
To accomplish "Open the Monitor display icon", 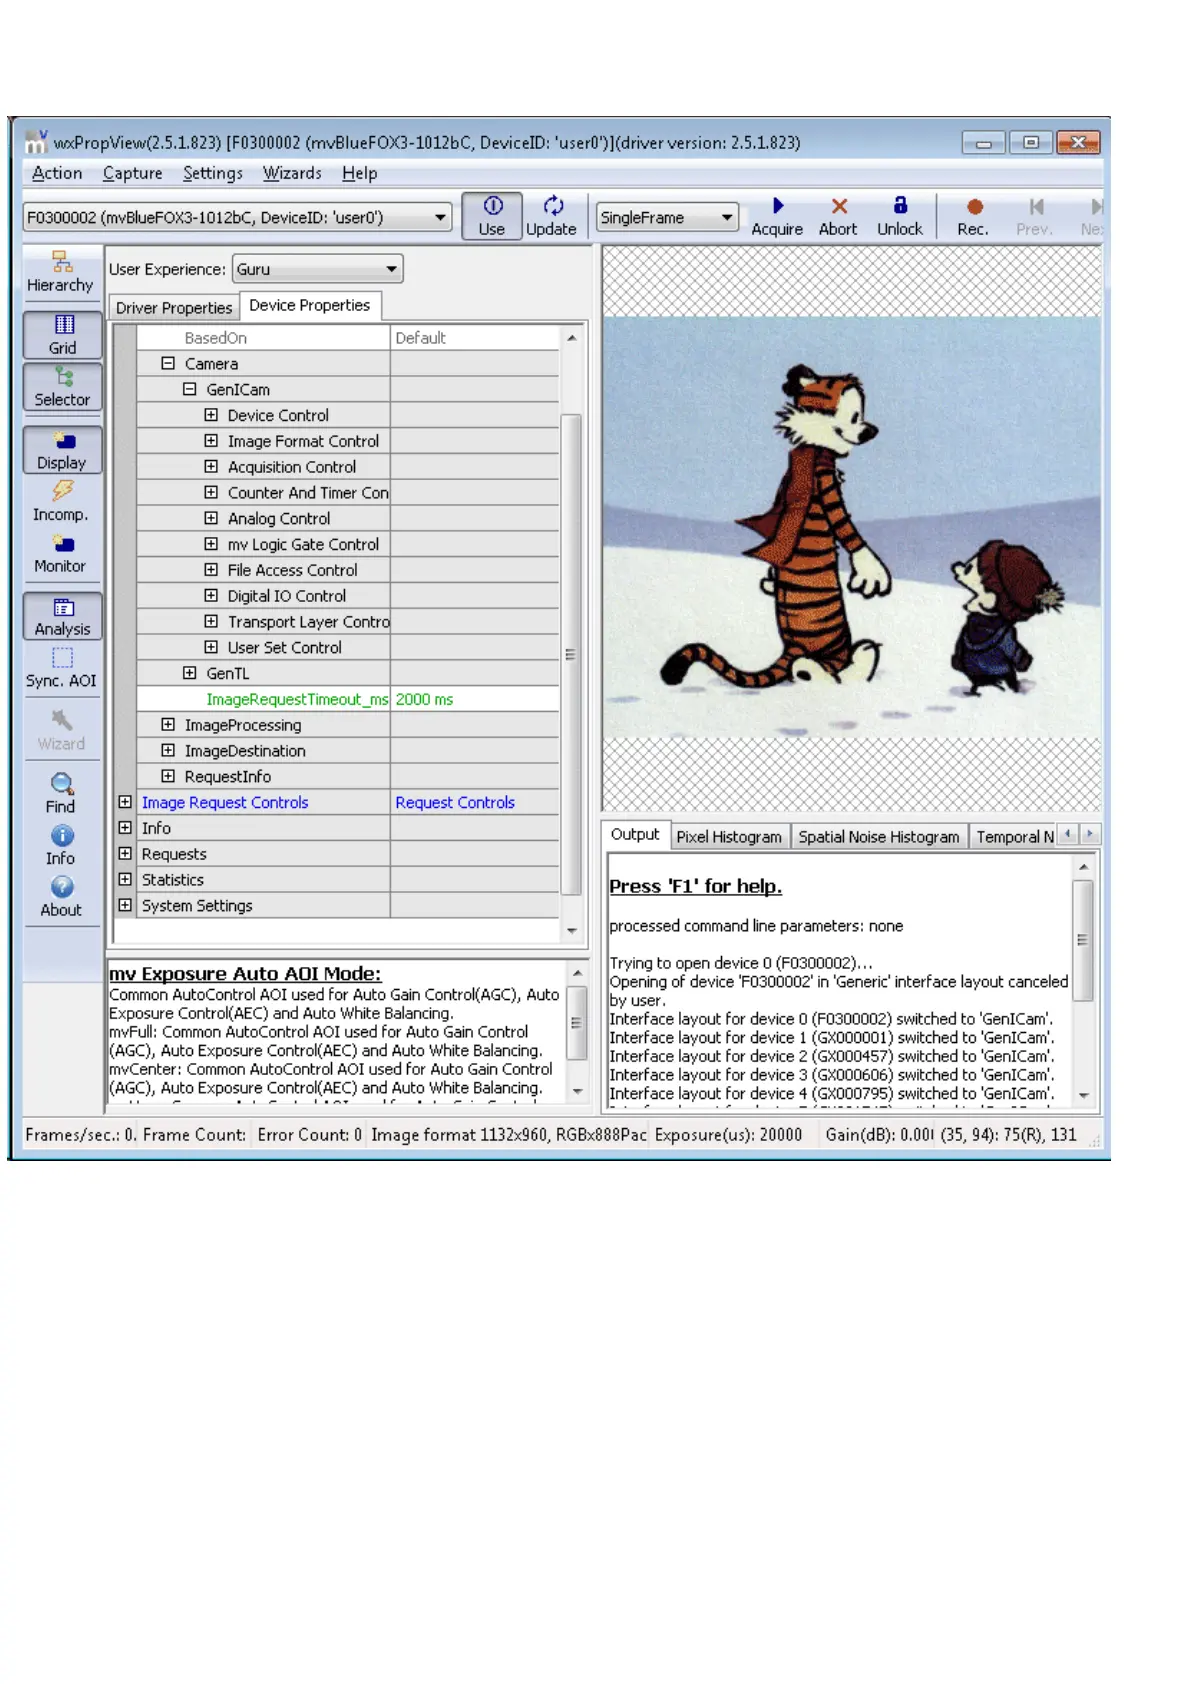I will click(61, 554).
